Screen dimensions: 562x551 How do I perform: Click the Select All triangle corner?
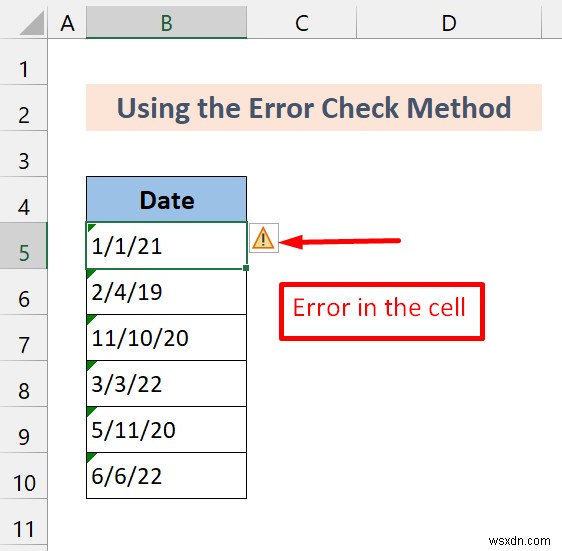pyautogui.click(x=32, y=23)
